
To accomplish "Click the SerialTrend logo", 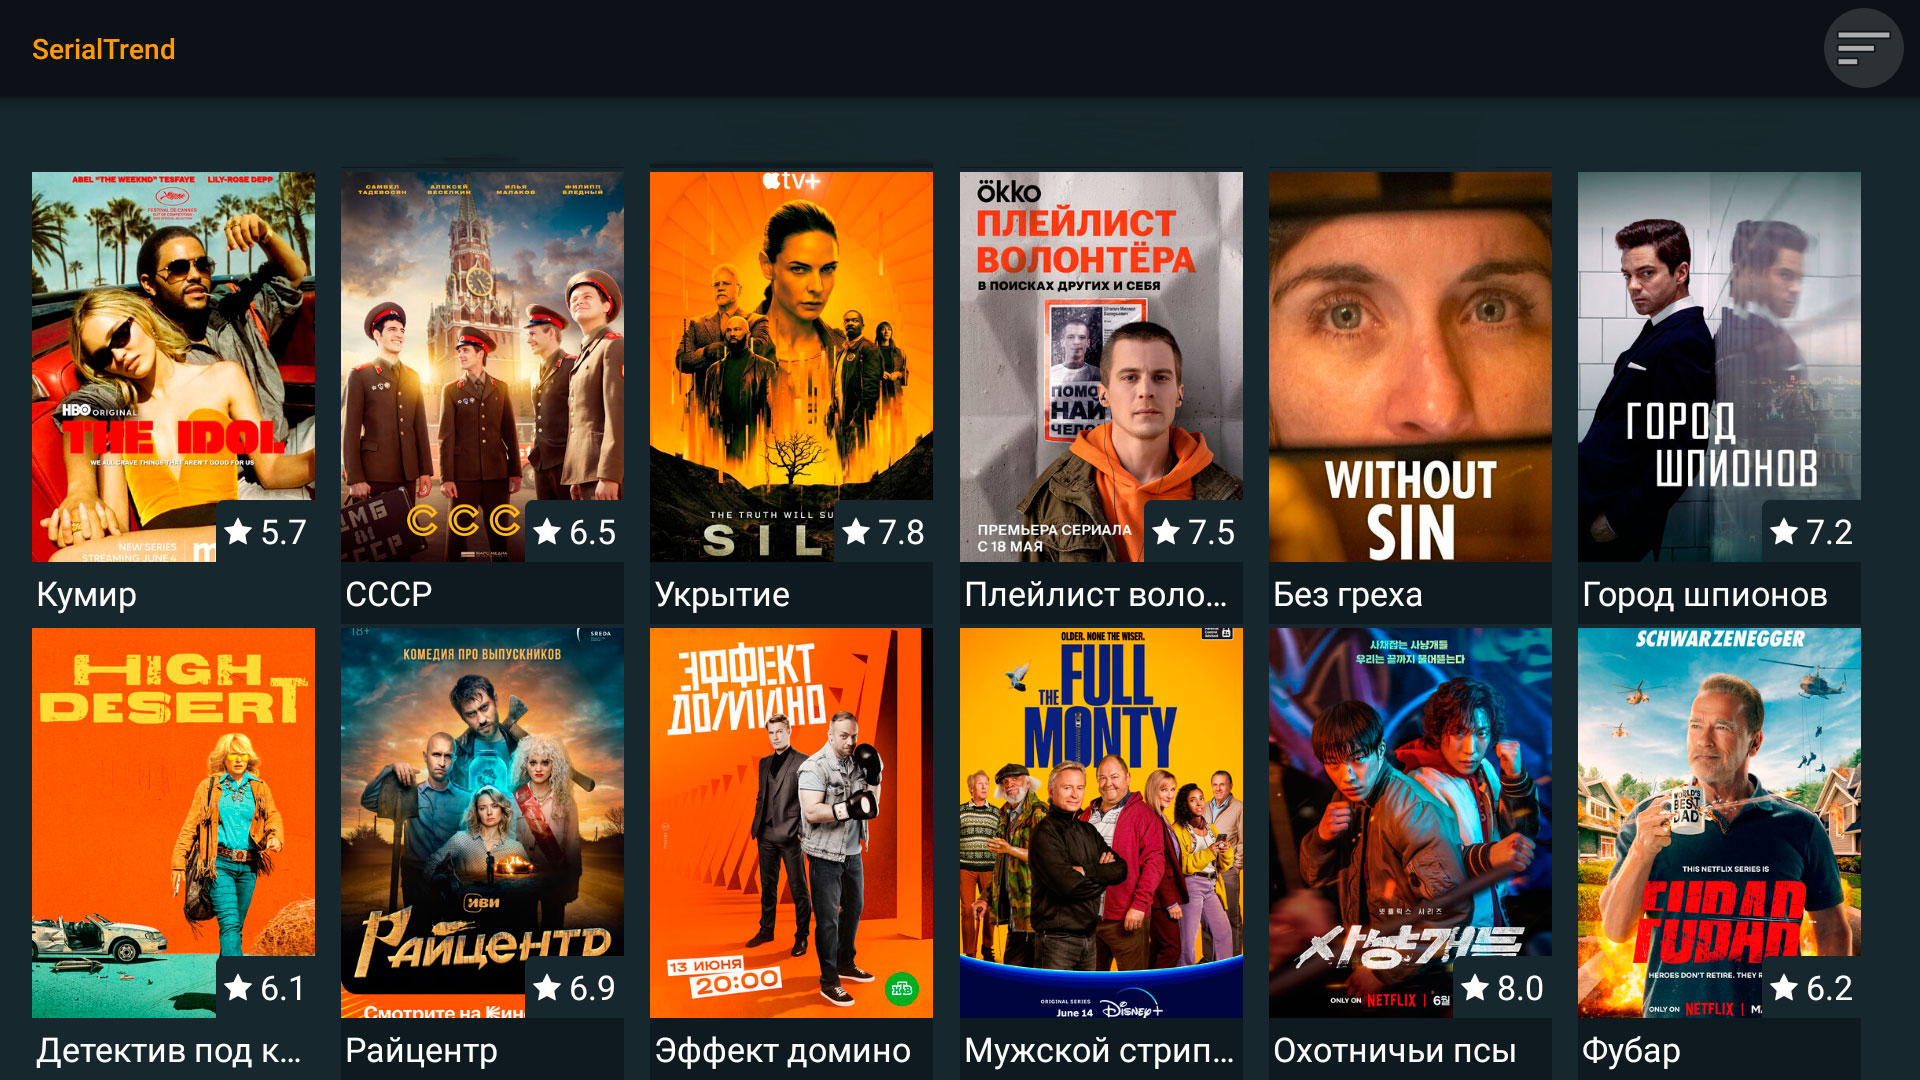I will point(103,49).
